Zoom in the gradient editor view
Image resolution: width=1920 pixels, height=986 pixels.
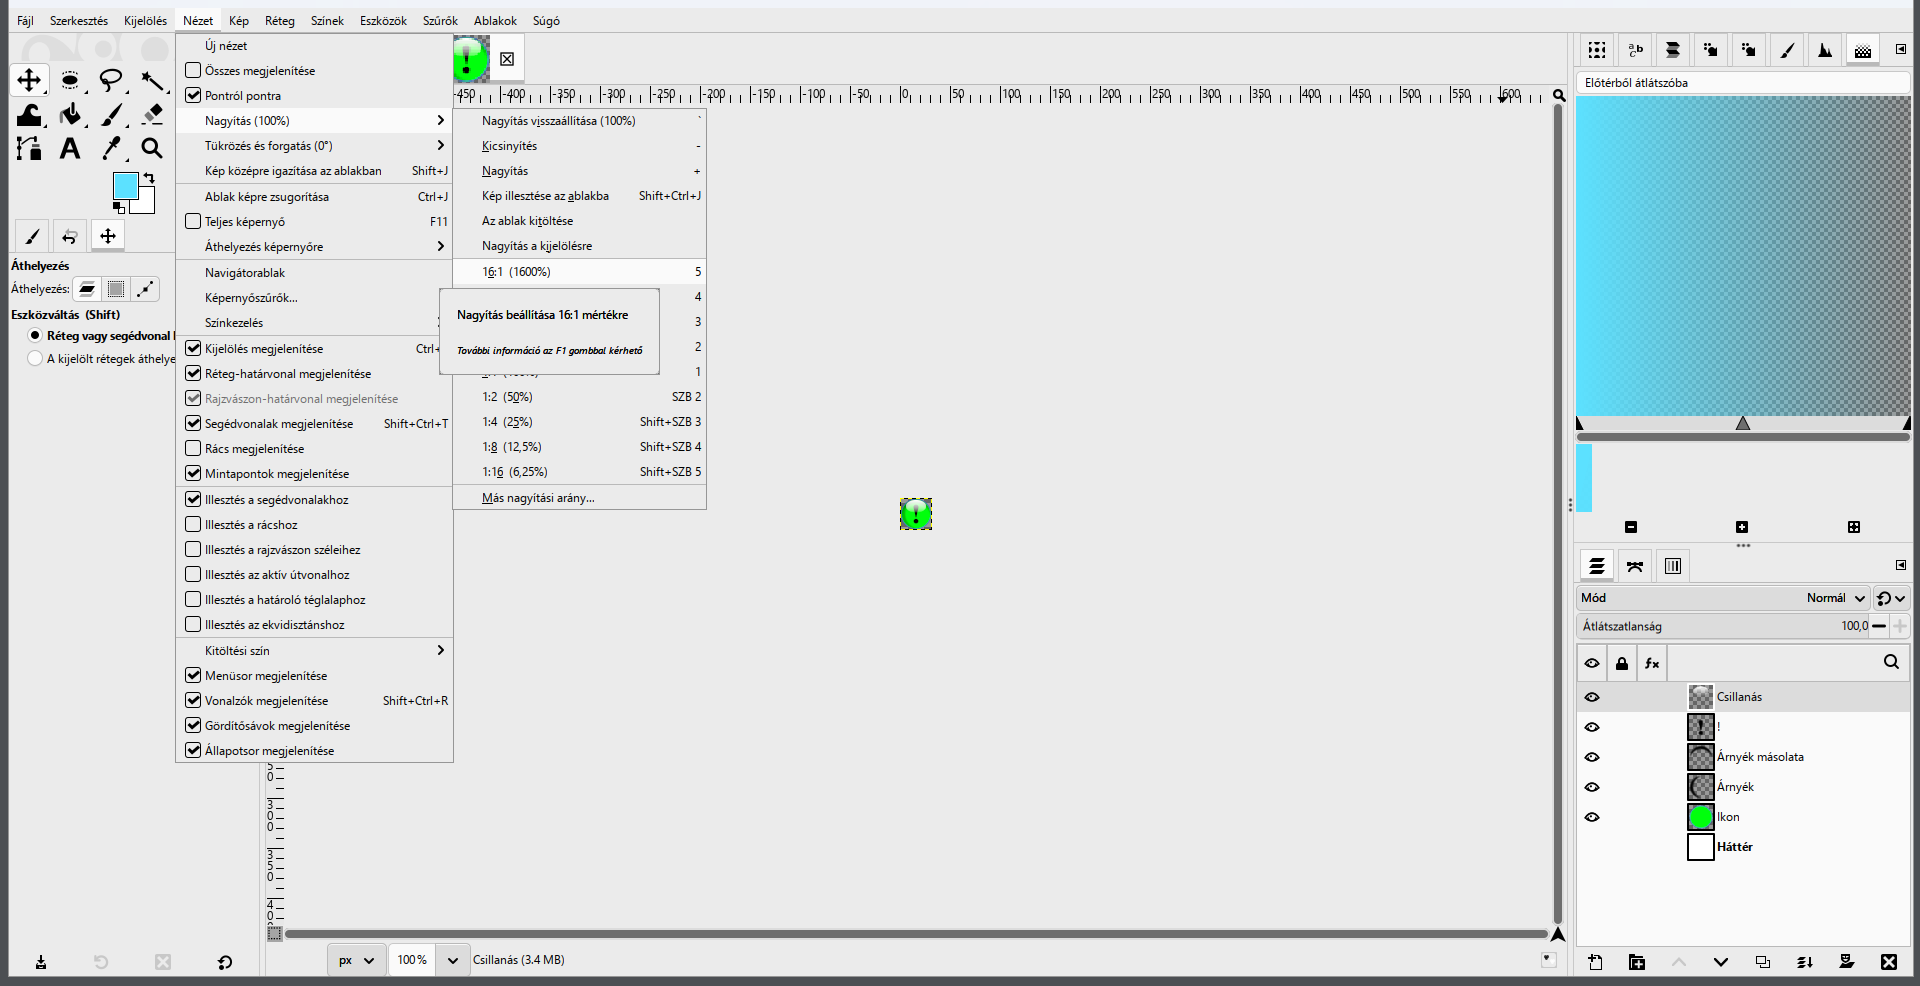point(1742,527)
